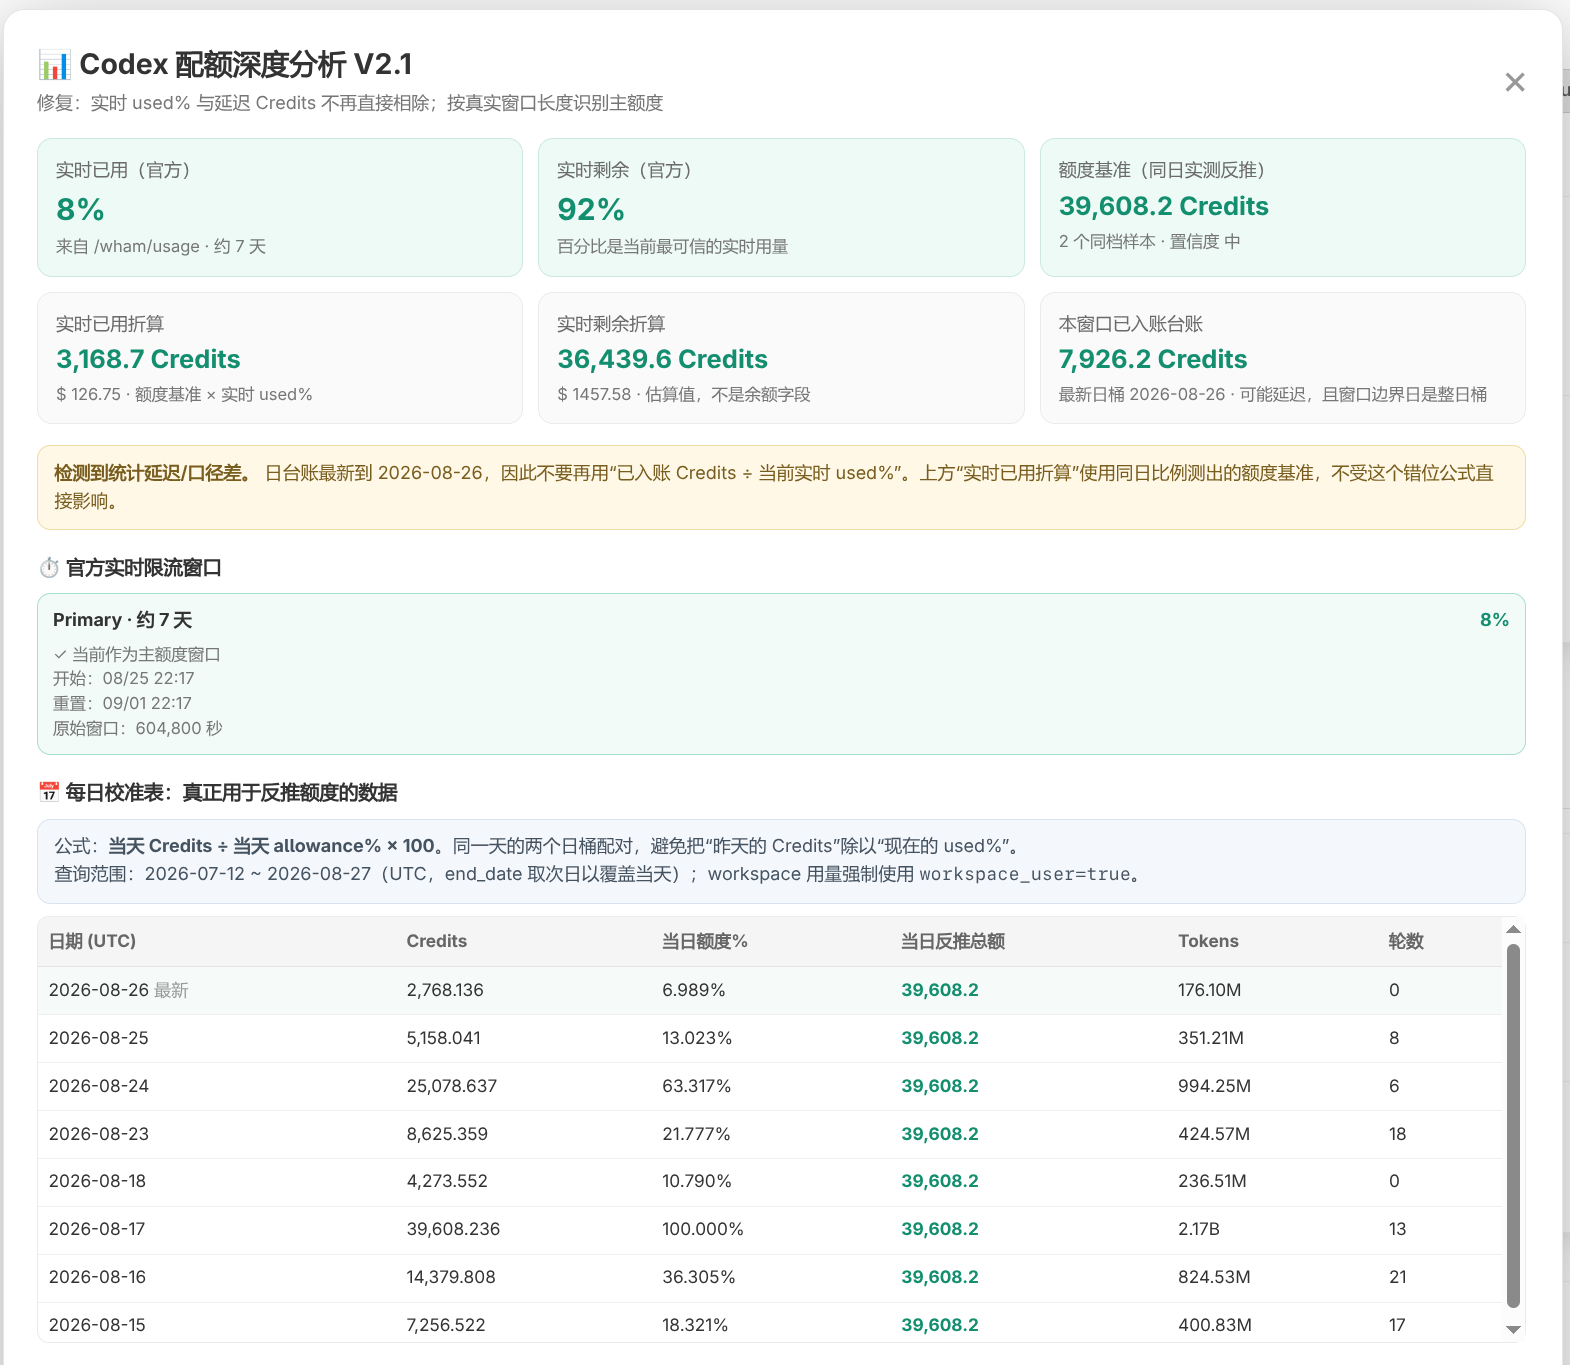Click the date cell 2026-08-25

pyautogui.click(x=99, y=1038)
